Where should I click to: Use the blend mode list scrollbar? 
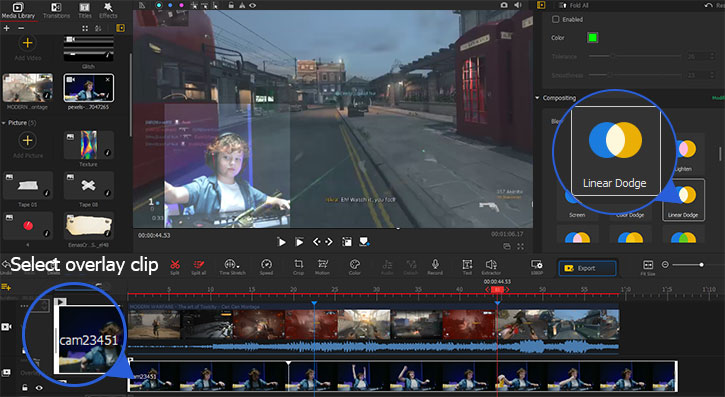(x=720, y=154)
